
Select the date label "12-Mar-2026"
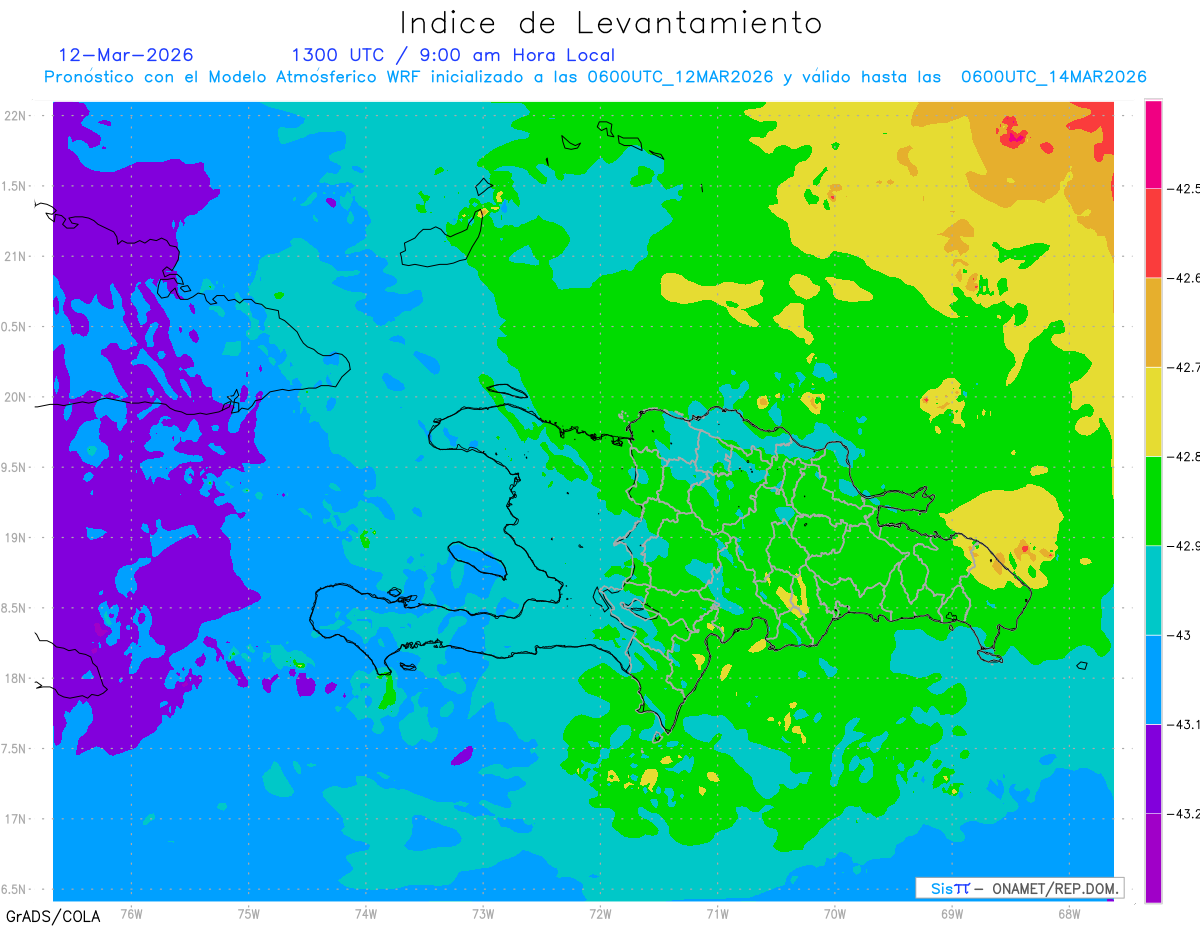126,55
